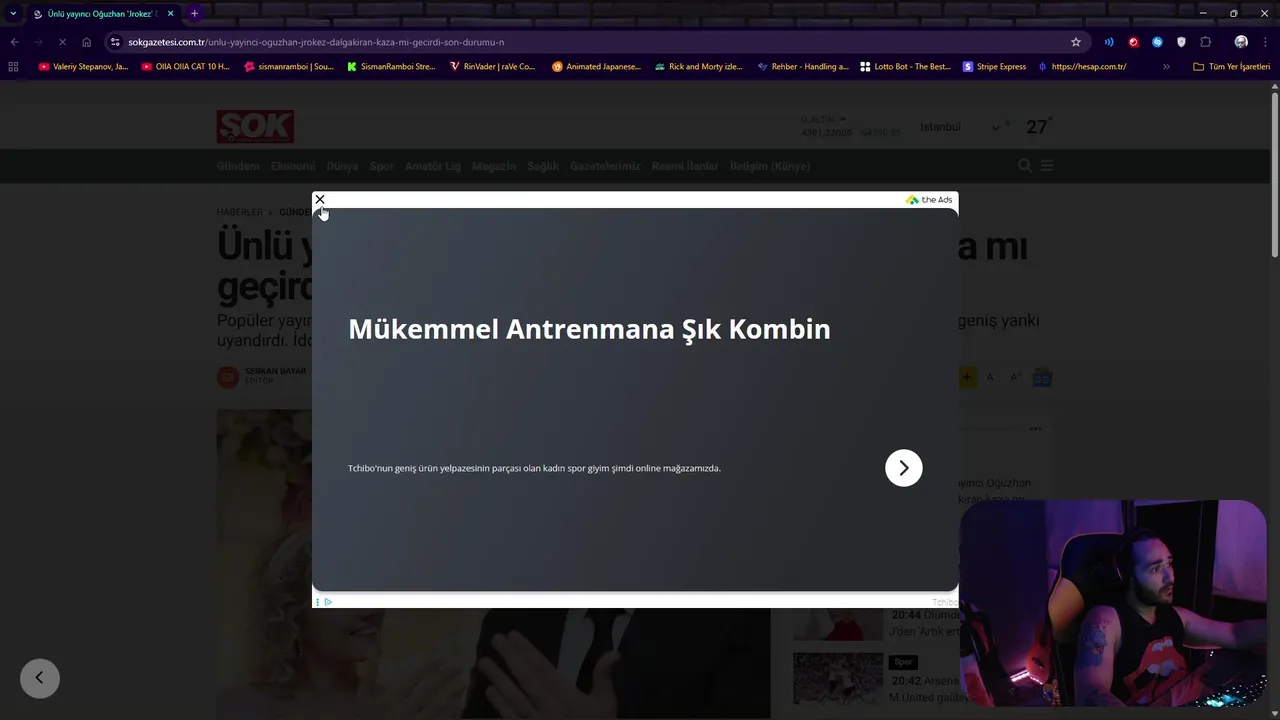Image resolution: width=1280 pixels, height=720 pixels.
Task: Open the 'Lotto Bot - The Best...' bookmark
Action: pos(905,67)
